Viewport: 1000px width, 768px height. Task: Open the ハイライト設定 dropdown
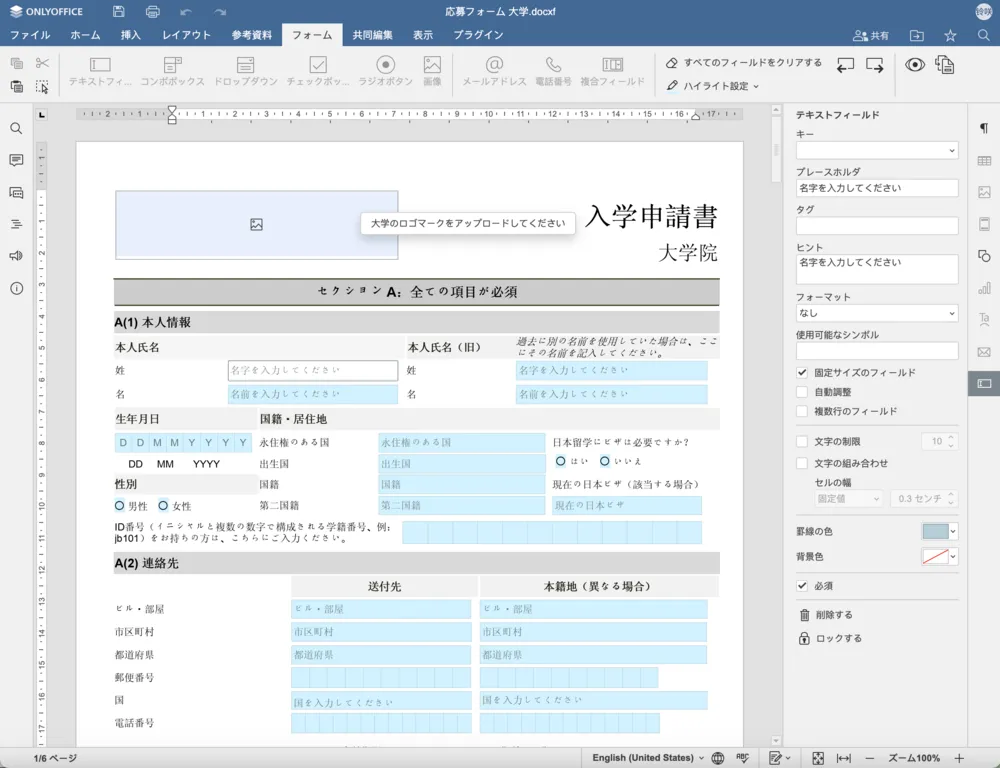pos(713,86)
